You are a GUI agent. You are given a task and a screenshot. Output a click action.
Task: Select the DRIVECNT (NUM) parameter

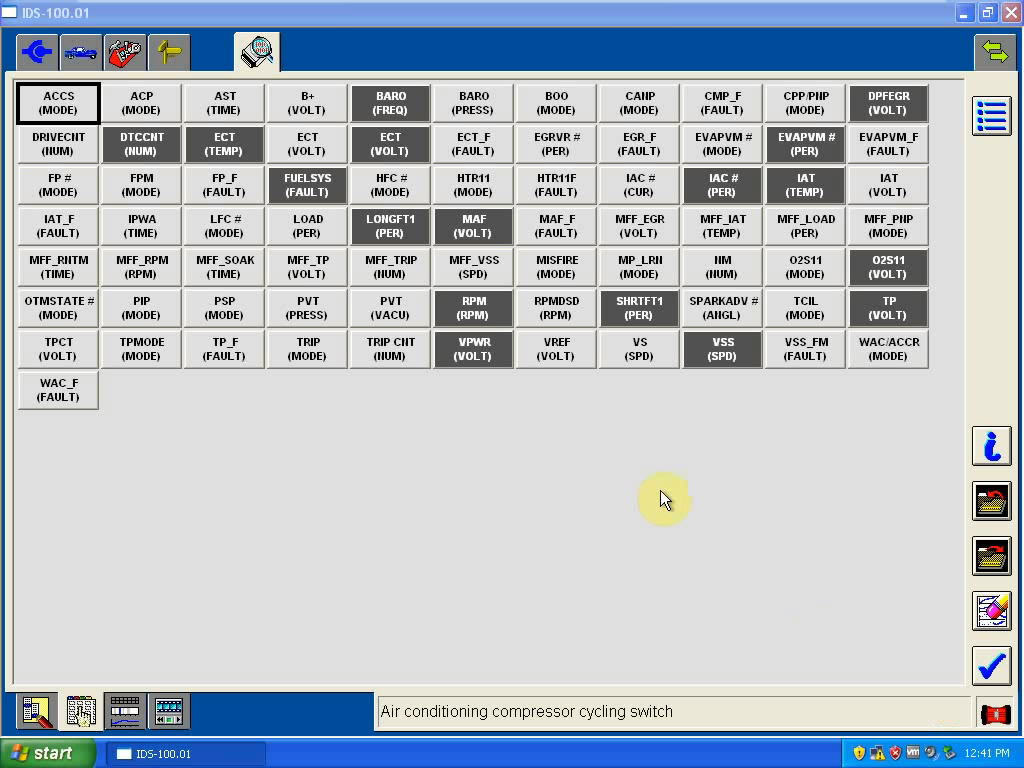click(x=58, y=144)
